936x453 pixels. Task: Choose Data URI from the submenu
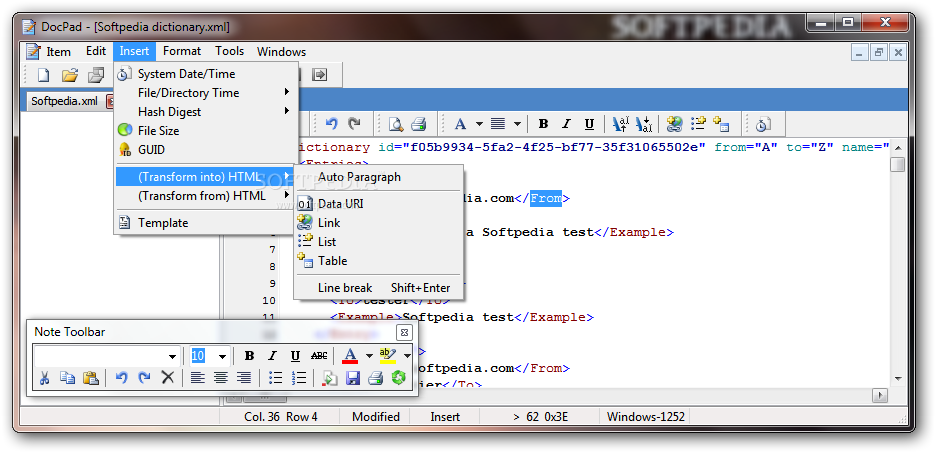378,204
